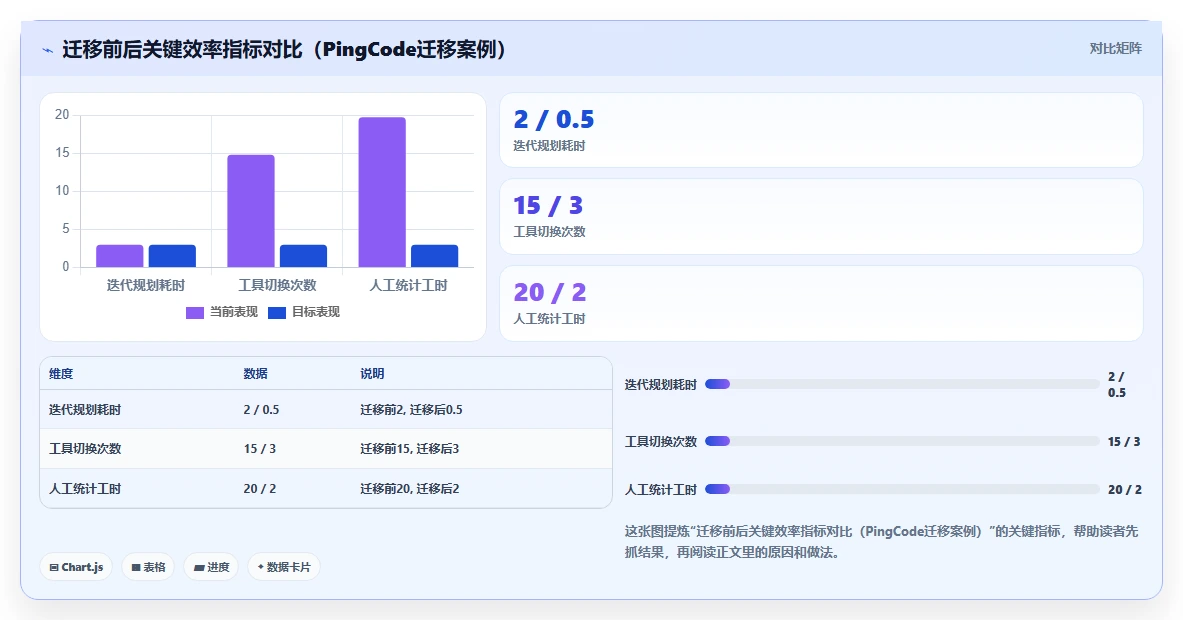1183x620 pixels.
Task: Click the blue bar for 人工统计工时
Action: [435, 256]
